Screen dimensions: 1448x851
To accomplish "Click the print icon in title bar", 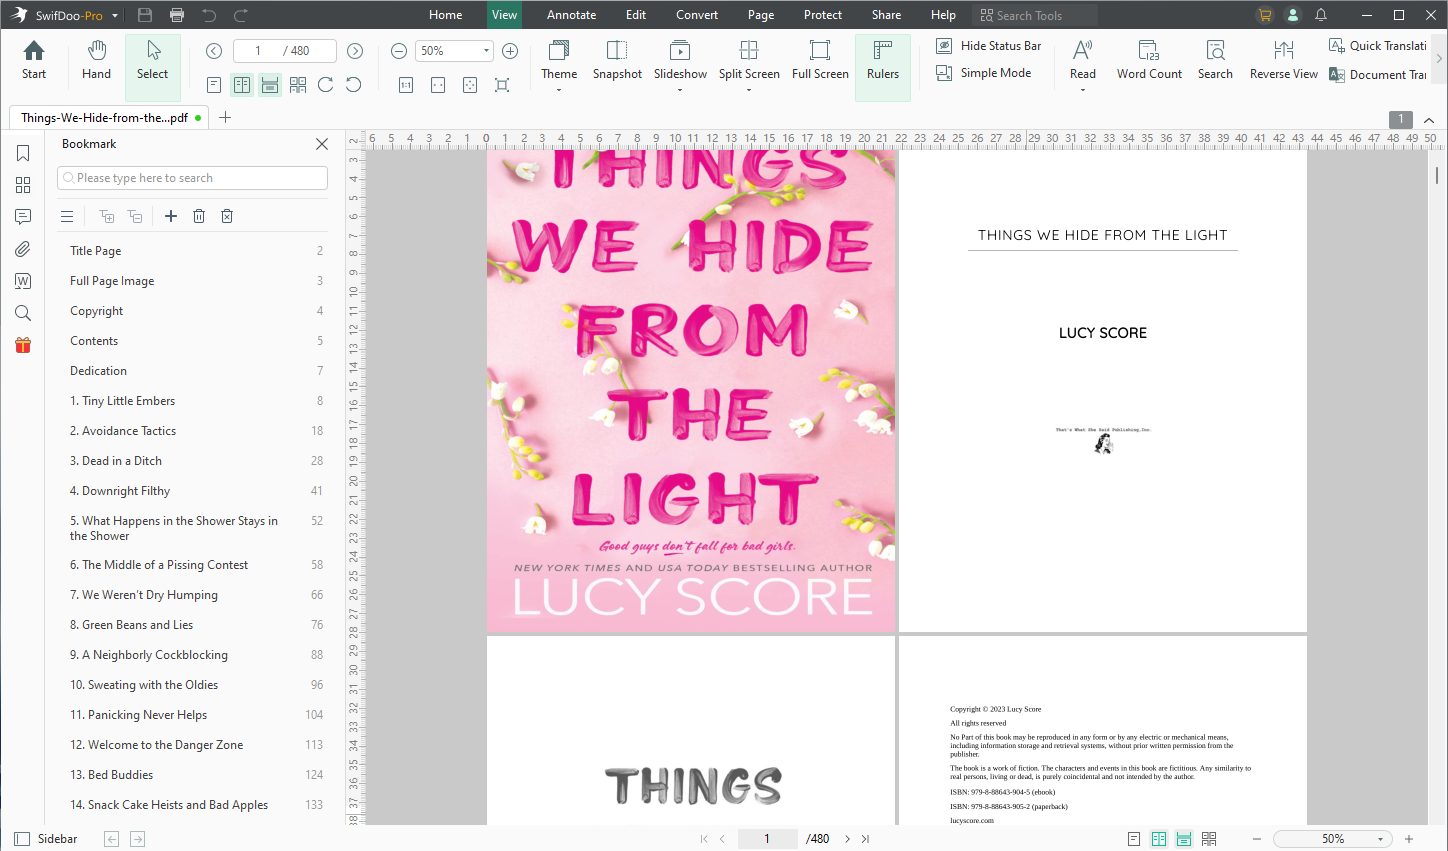I will (x=177, y=15).
